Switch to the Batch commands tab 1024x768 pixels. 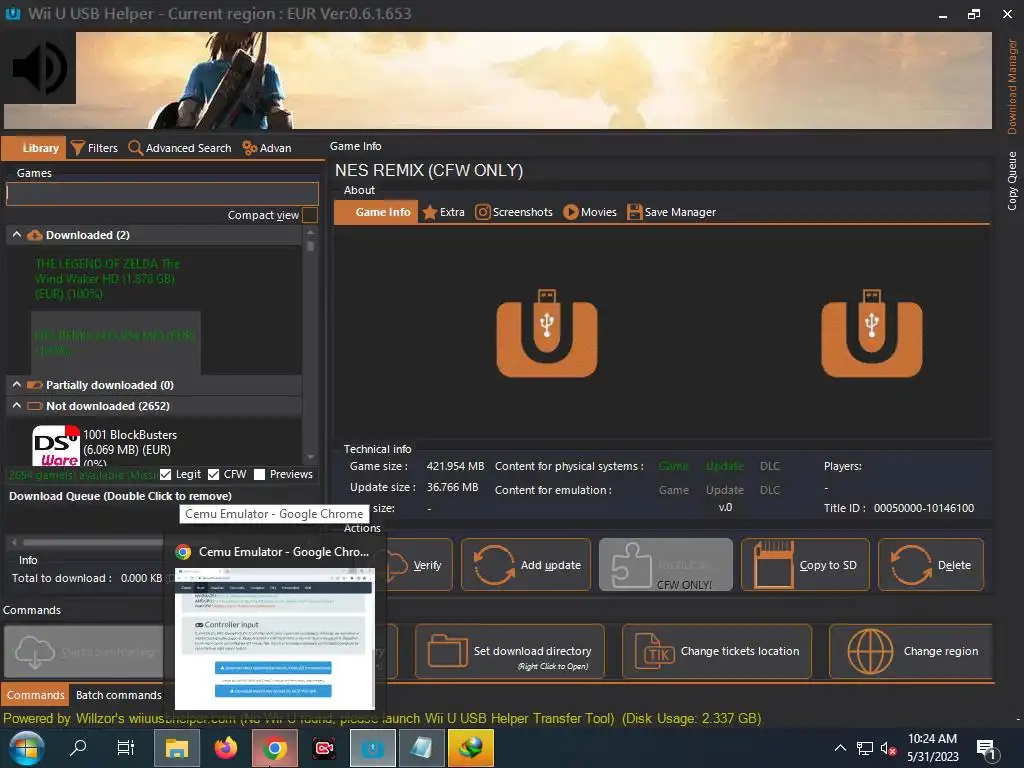pos(118,695)
